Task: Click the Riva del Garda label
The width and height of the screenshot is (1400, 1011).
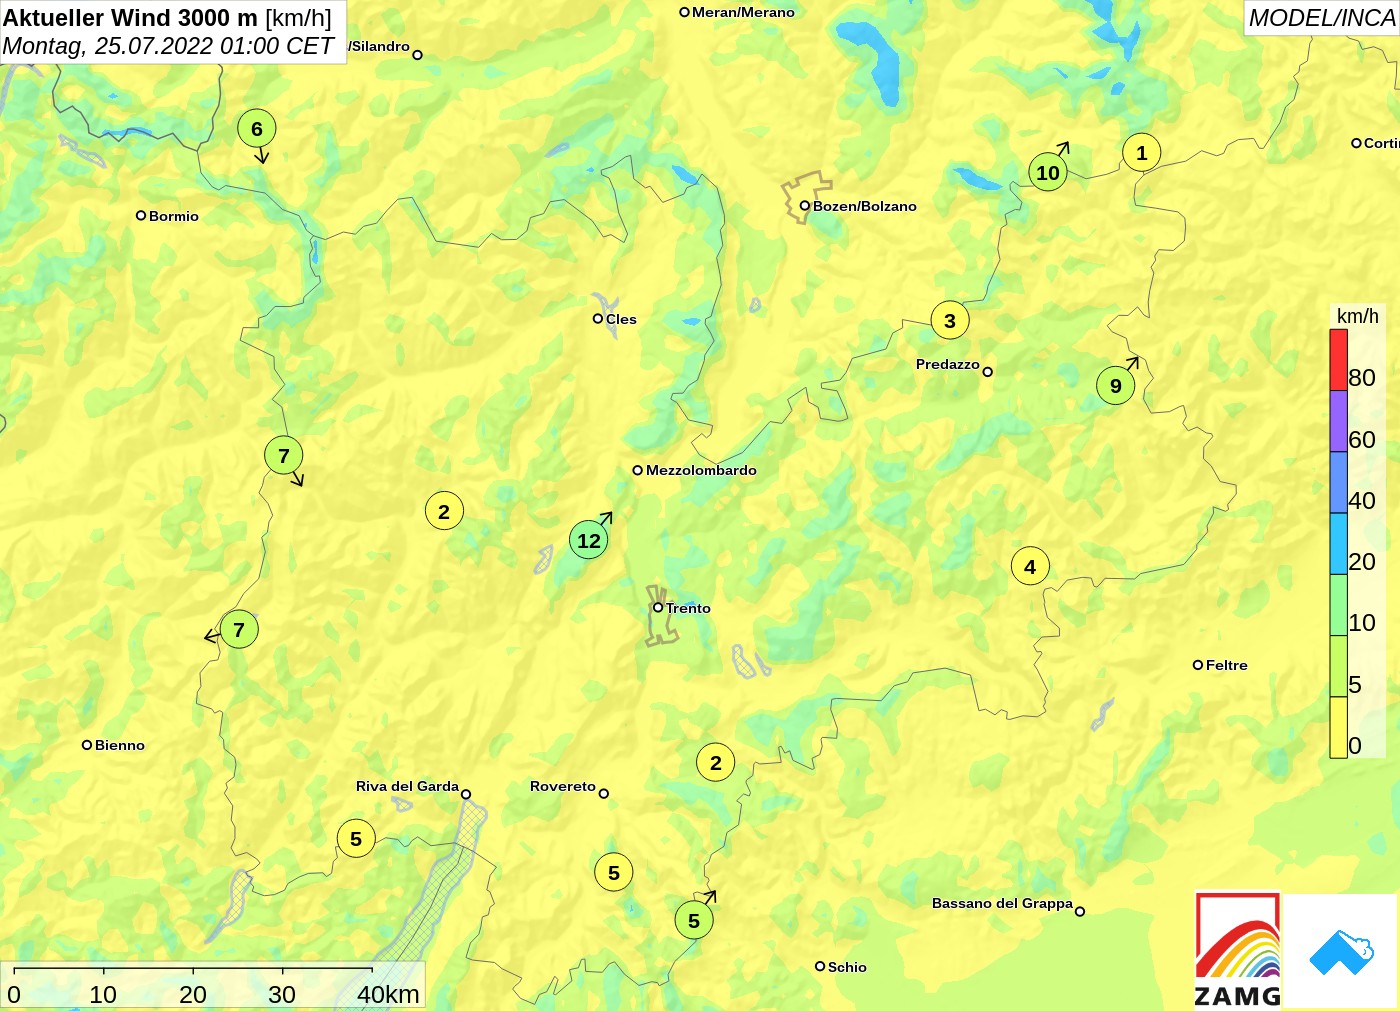Action: click(x=407, y=786)
